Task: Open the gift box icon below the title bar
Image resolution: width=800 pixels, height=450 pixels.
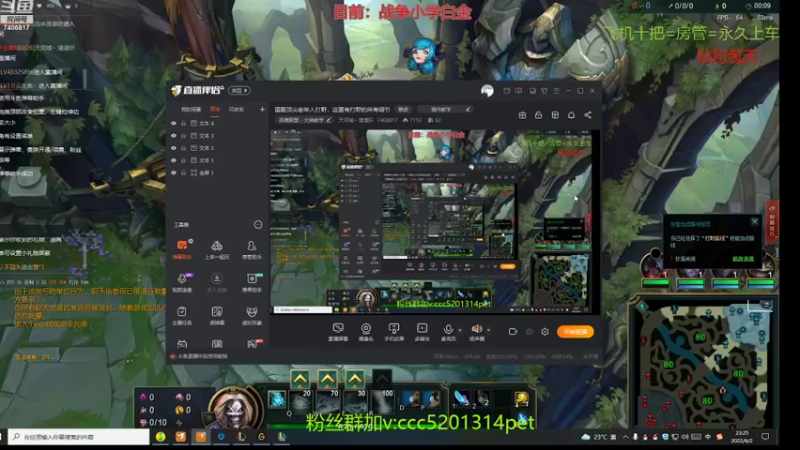Action: 522,115
